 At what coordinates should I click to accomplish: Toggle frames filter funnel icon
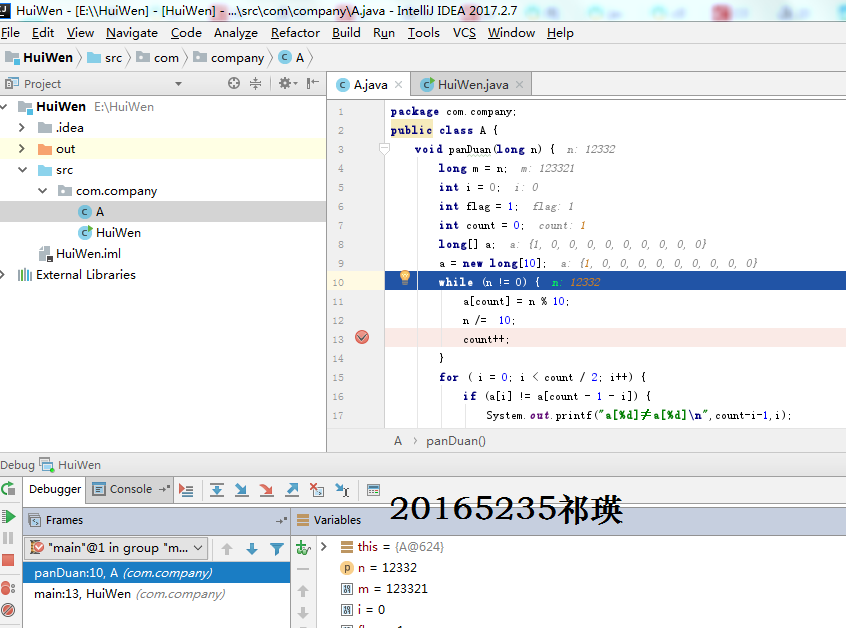click(277, 549)
